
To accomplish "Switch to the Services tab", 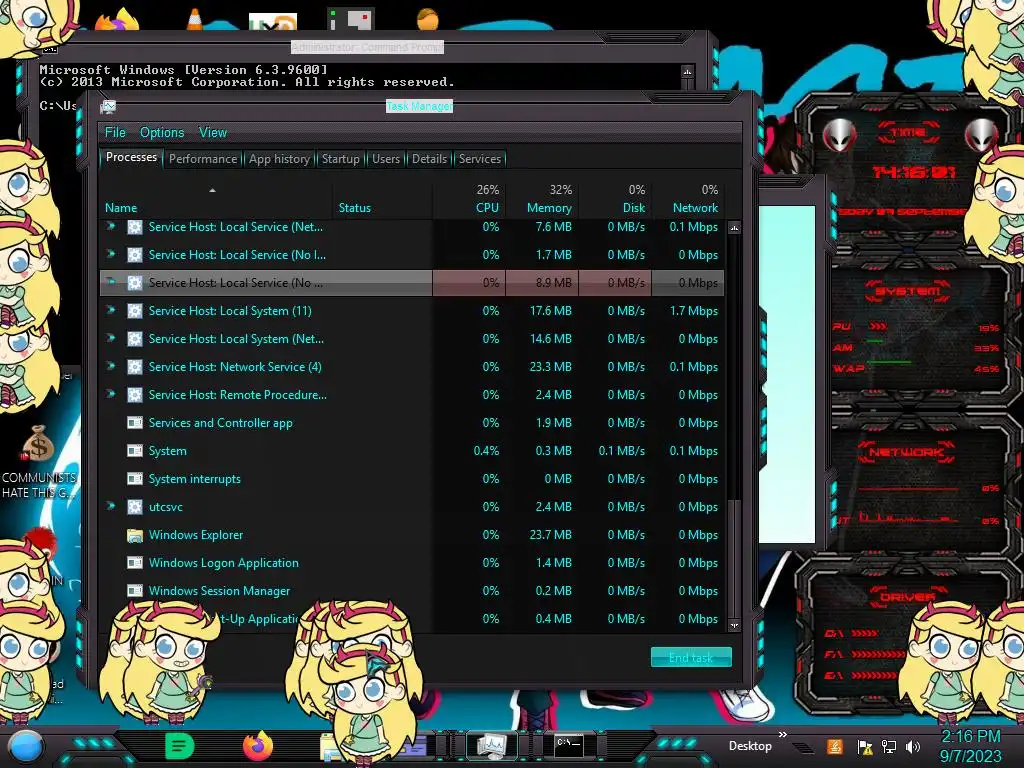I will [479, 159].
